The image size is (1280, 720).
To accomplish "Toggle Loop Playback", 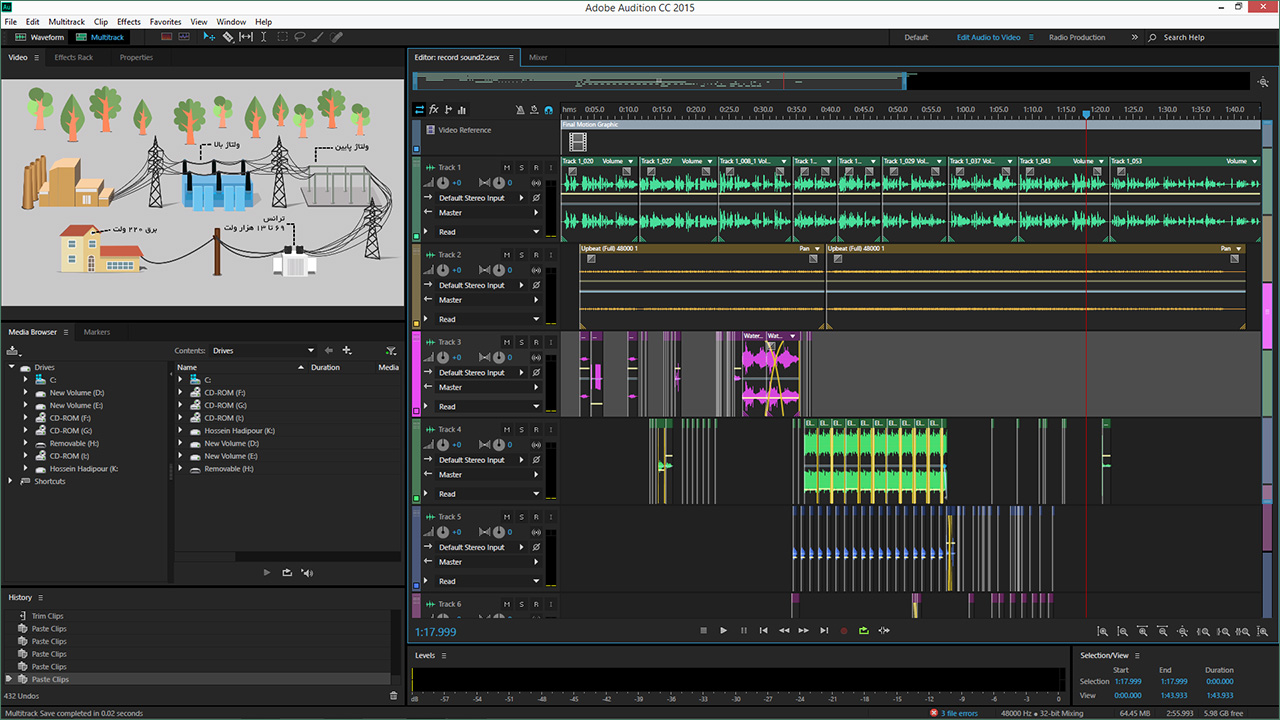I will [863, 631].
